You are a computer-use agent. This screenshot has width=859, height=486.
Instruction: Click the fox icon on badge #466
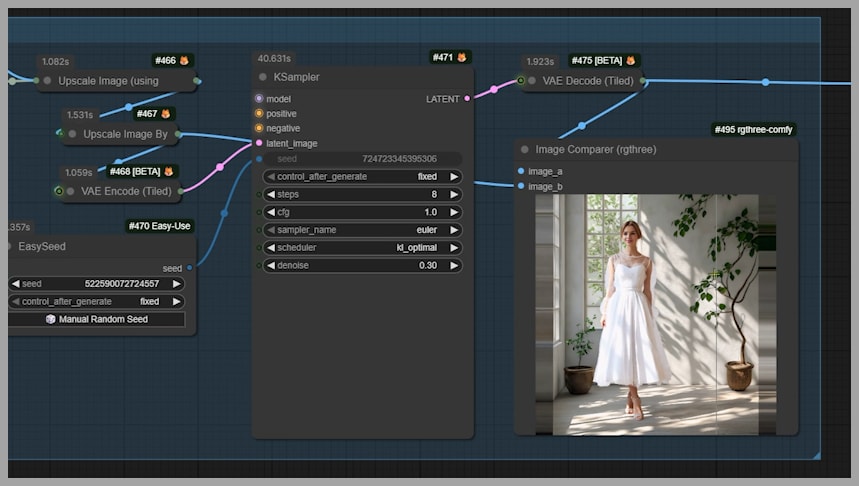[x=184, y=61]
